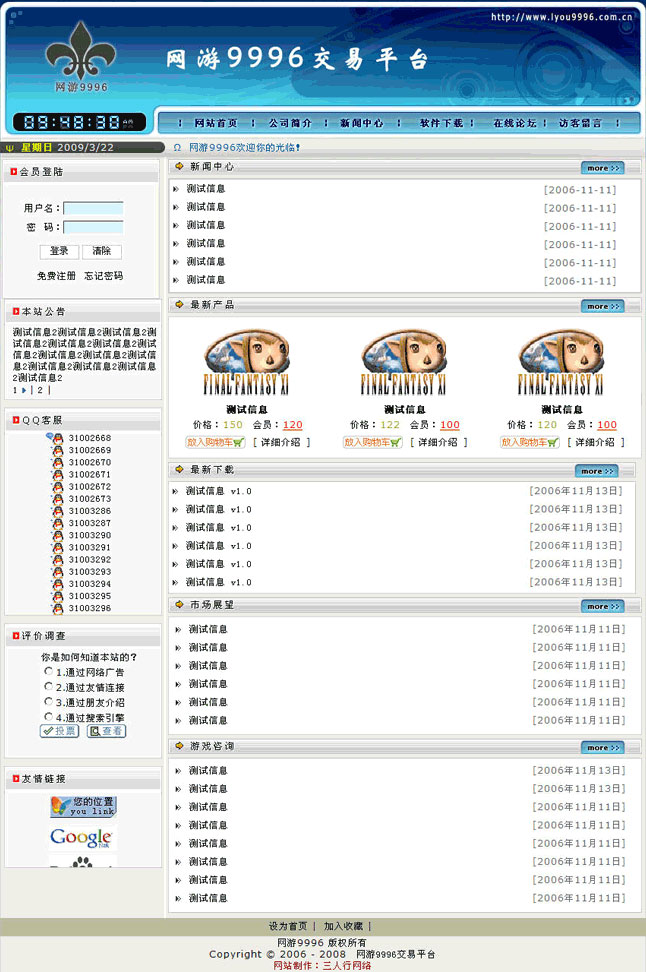Open more in 游戏咨询 section
The width and height of the screenshot is (646, 972).
tap(603, 748)
